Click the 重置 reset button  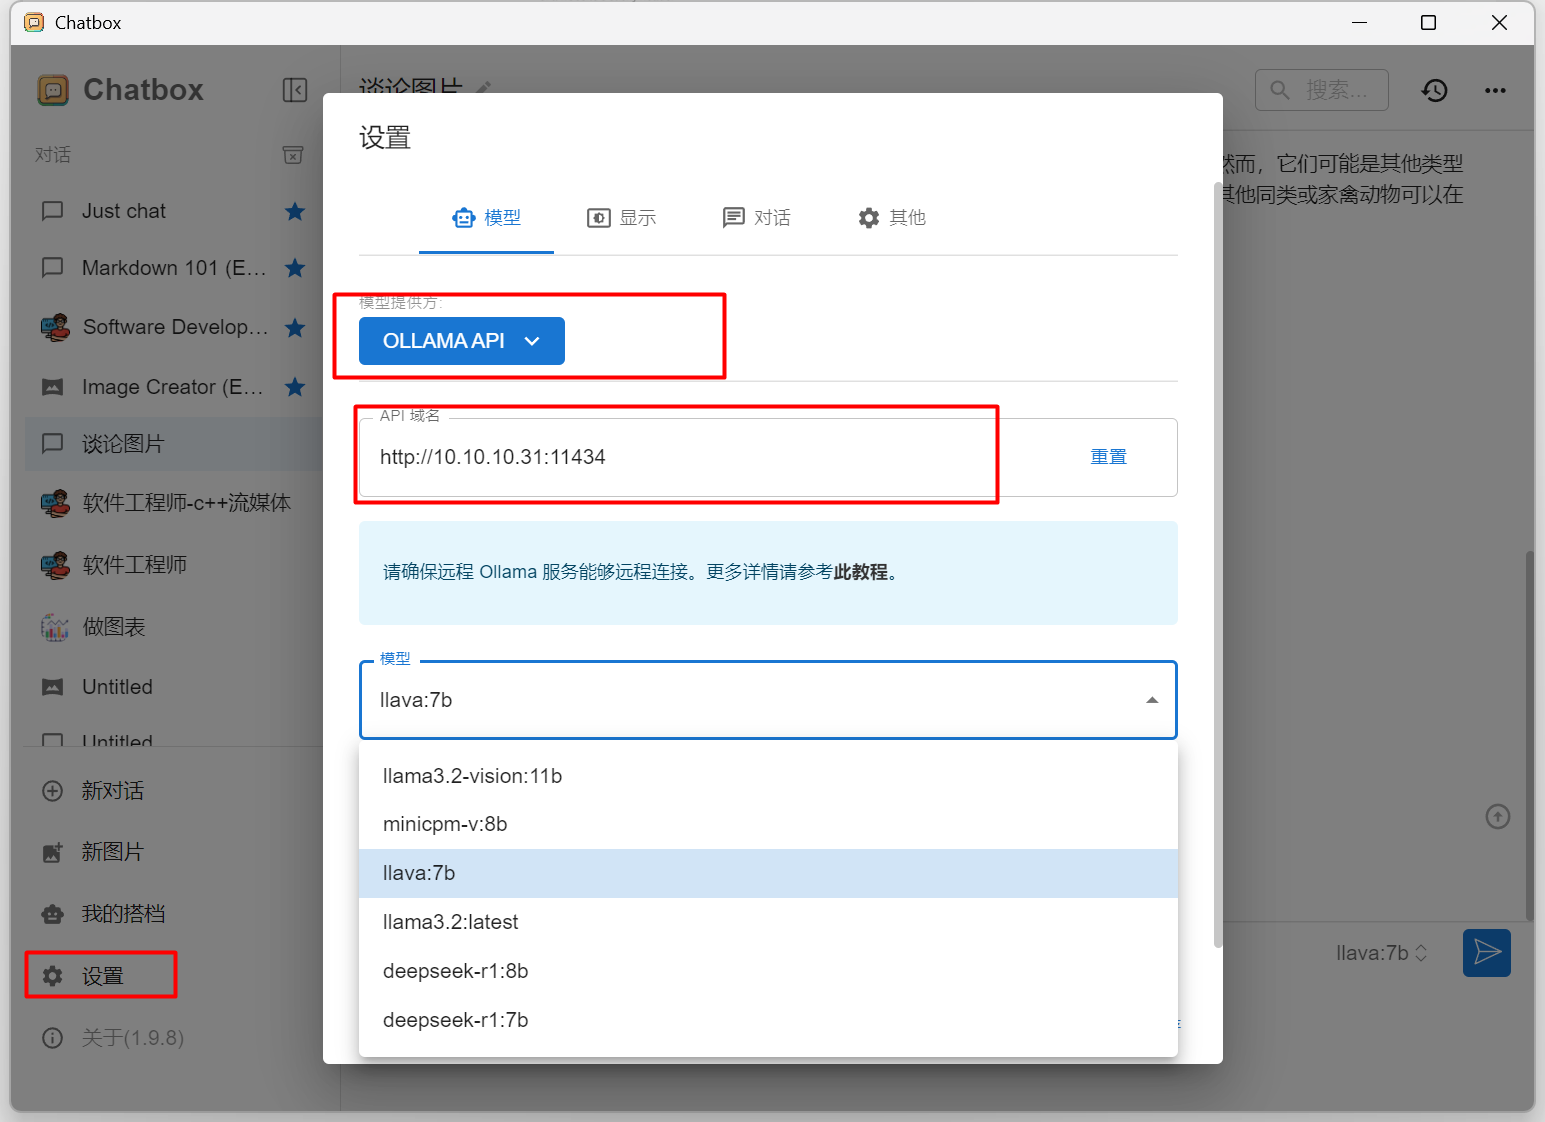click(x=1108, y=456)
